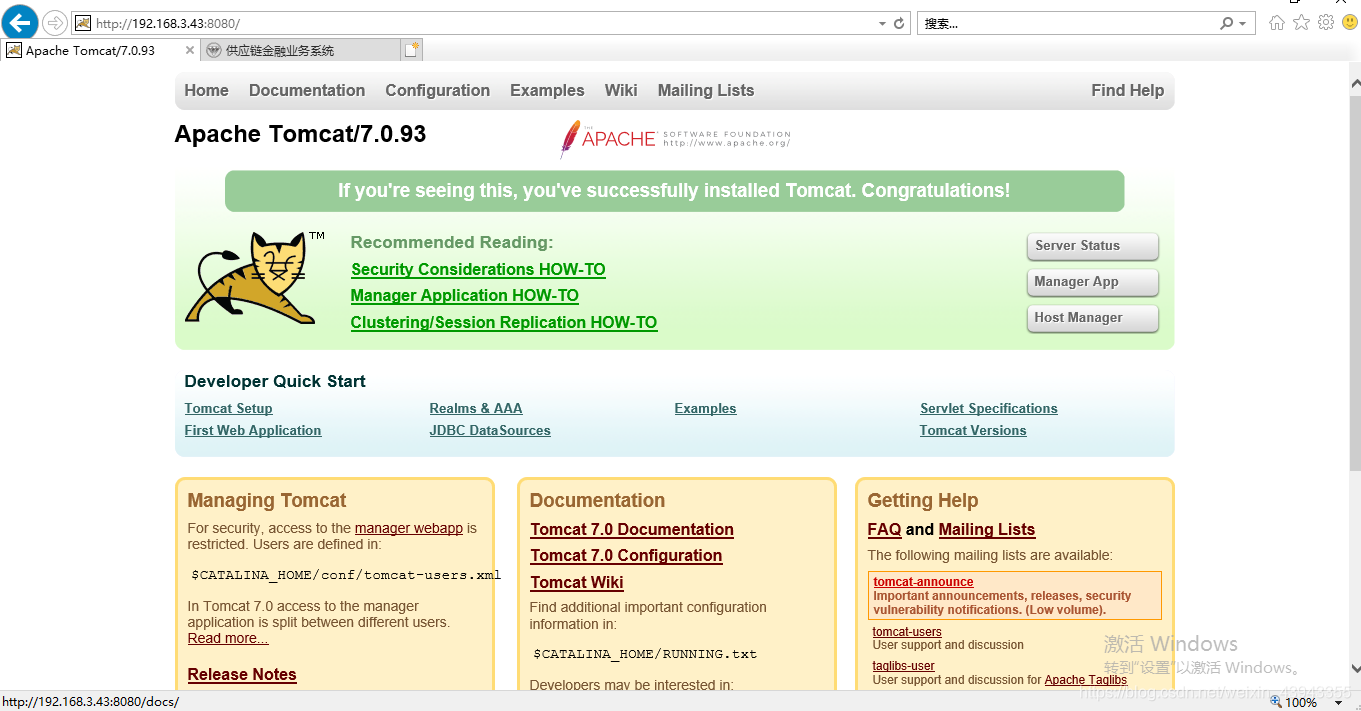The image size is (1361, 711).
Task: Open the Documentation nav item
Action: 307,90
